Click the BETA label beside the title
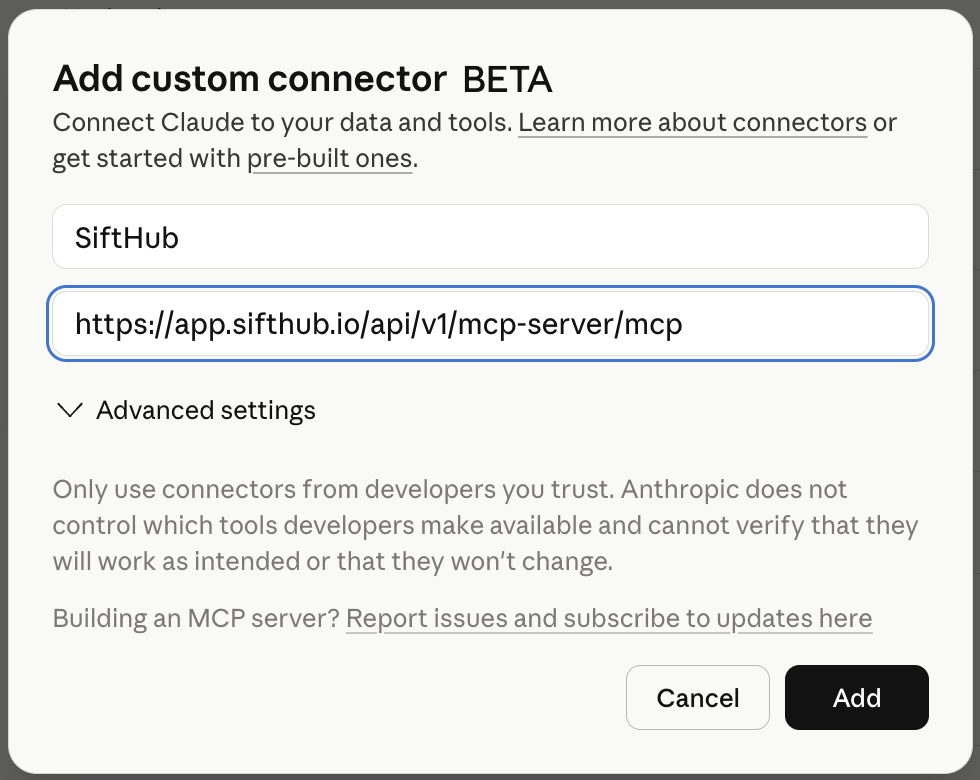The height and width of the screenshot is (780, 980). (507, 79)
